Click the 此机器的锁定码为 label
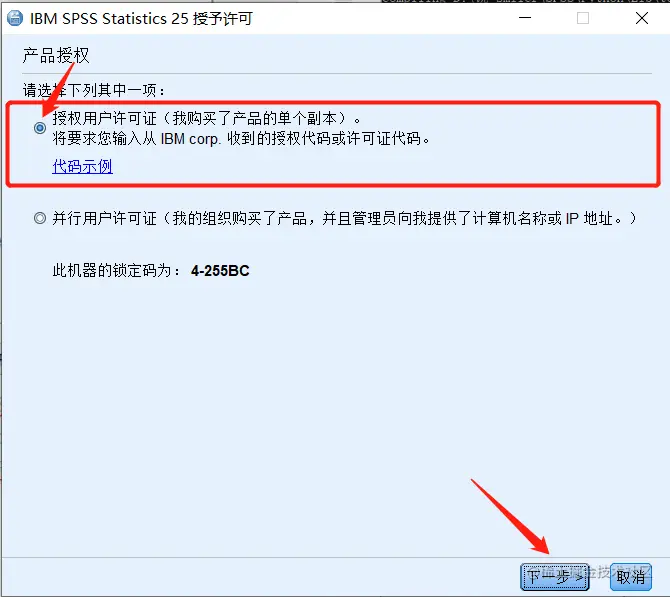The height and width of the screenshot is (597, 670). [117, 271]
